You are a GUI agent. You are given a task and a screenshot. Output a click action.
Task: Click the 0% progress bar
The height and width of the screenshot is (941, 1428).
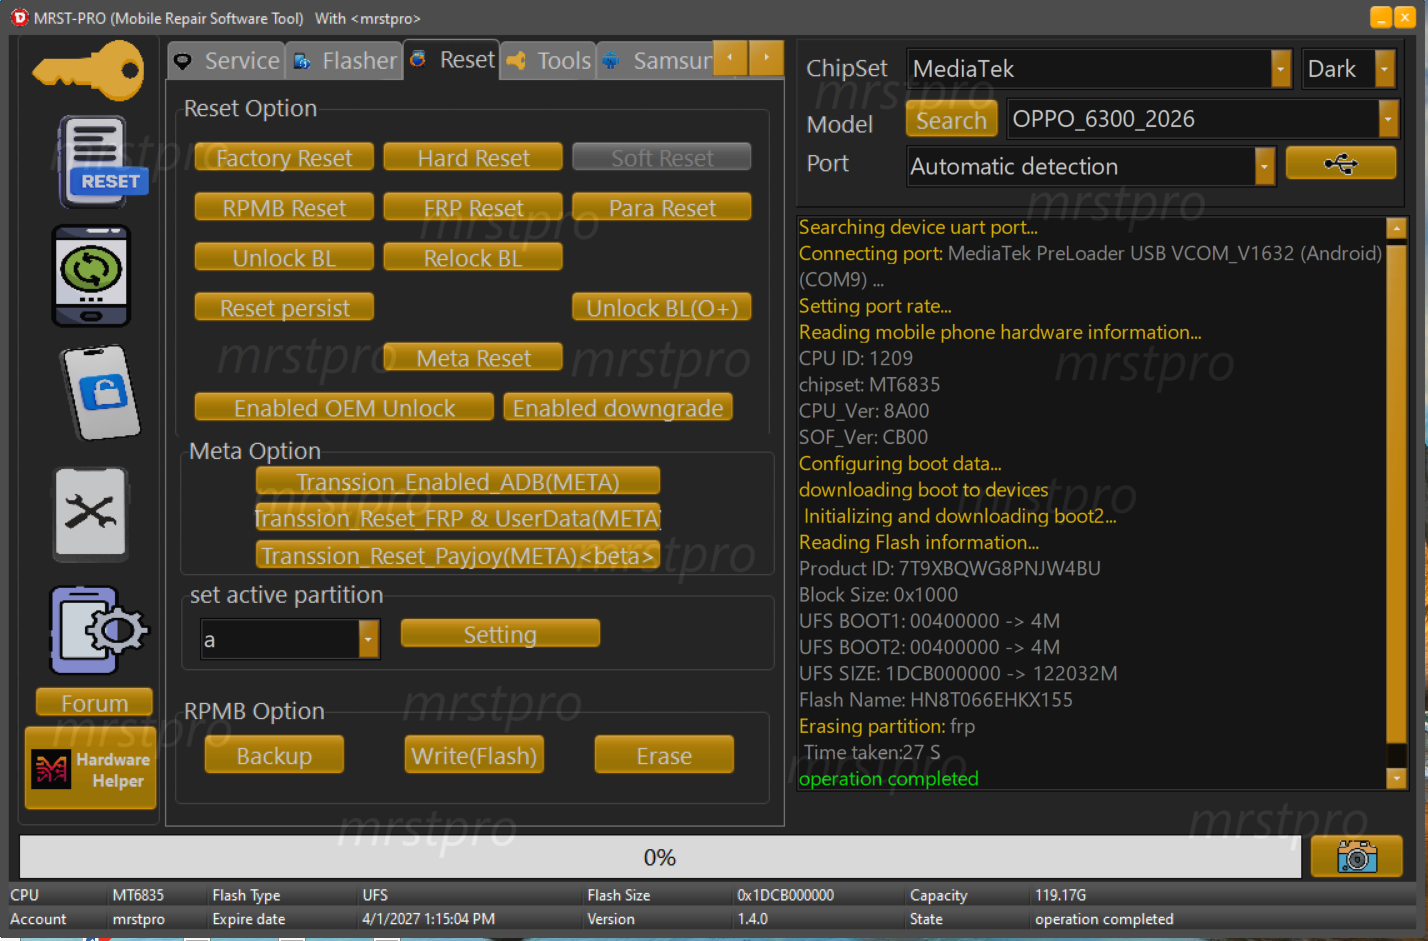pos(660,857)
